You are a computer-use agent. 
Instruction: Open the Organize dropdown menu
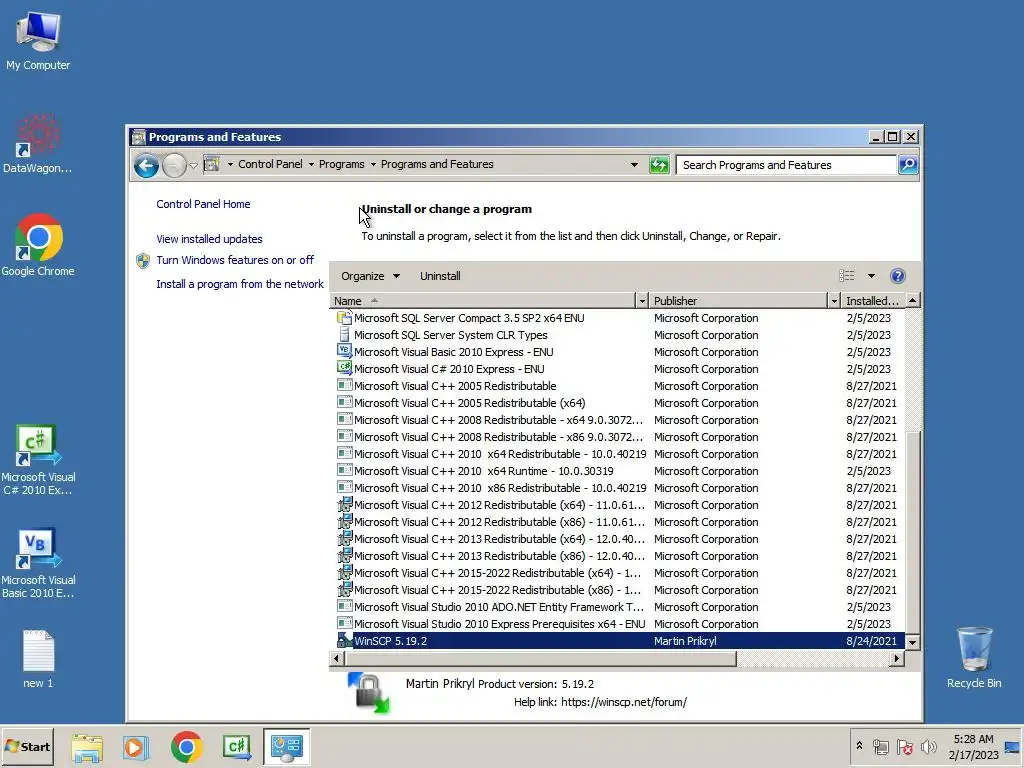pos(370,276)
